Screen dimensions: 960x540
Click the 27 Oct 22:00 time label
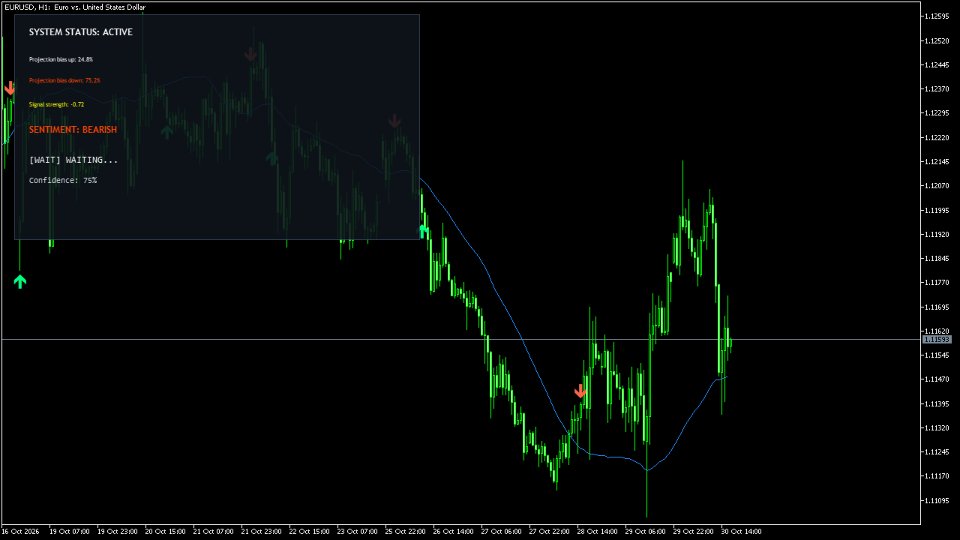(549, 531)
